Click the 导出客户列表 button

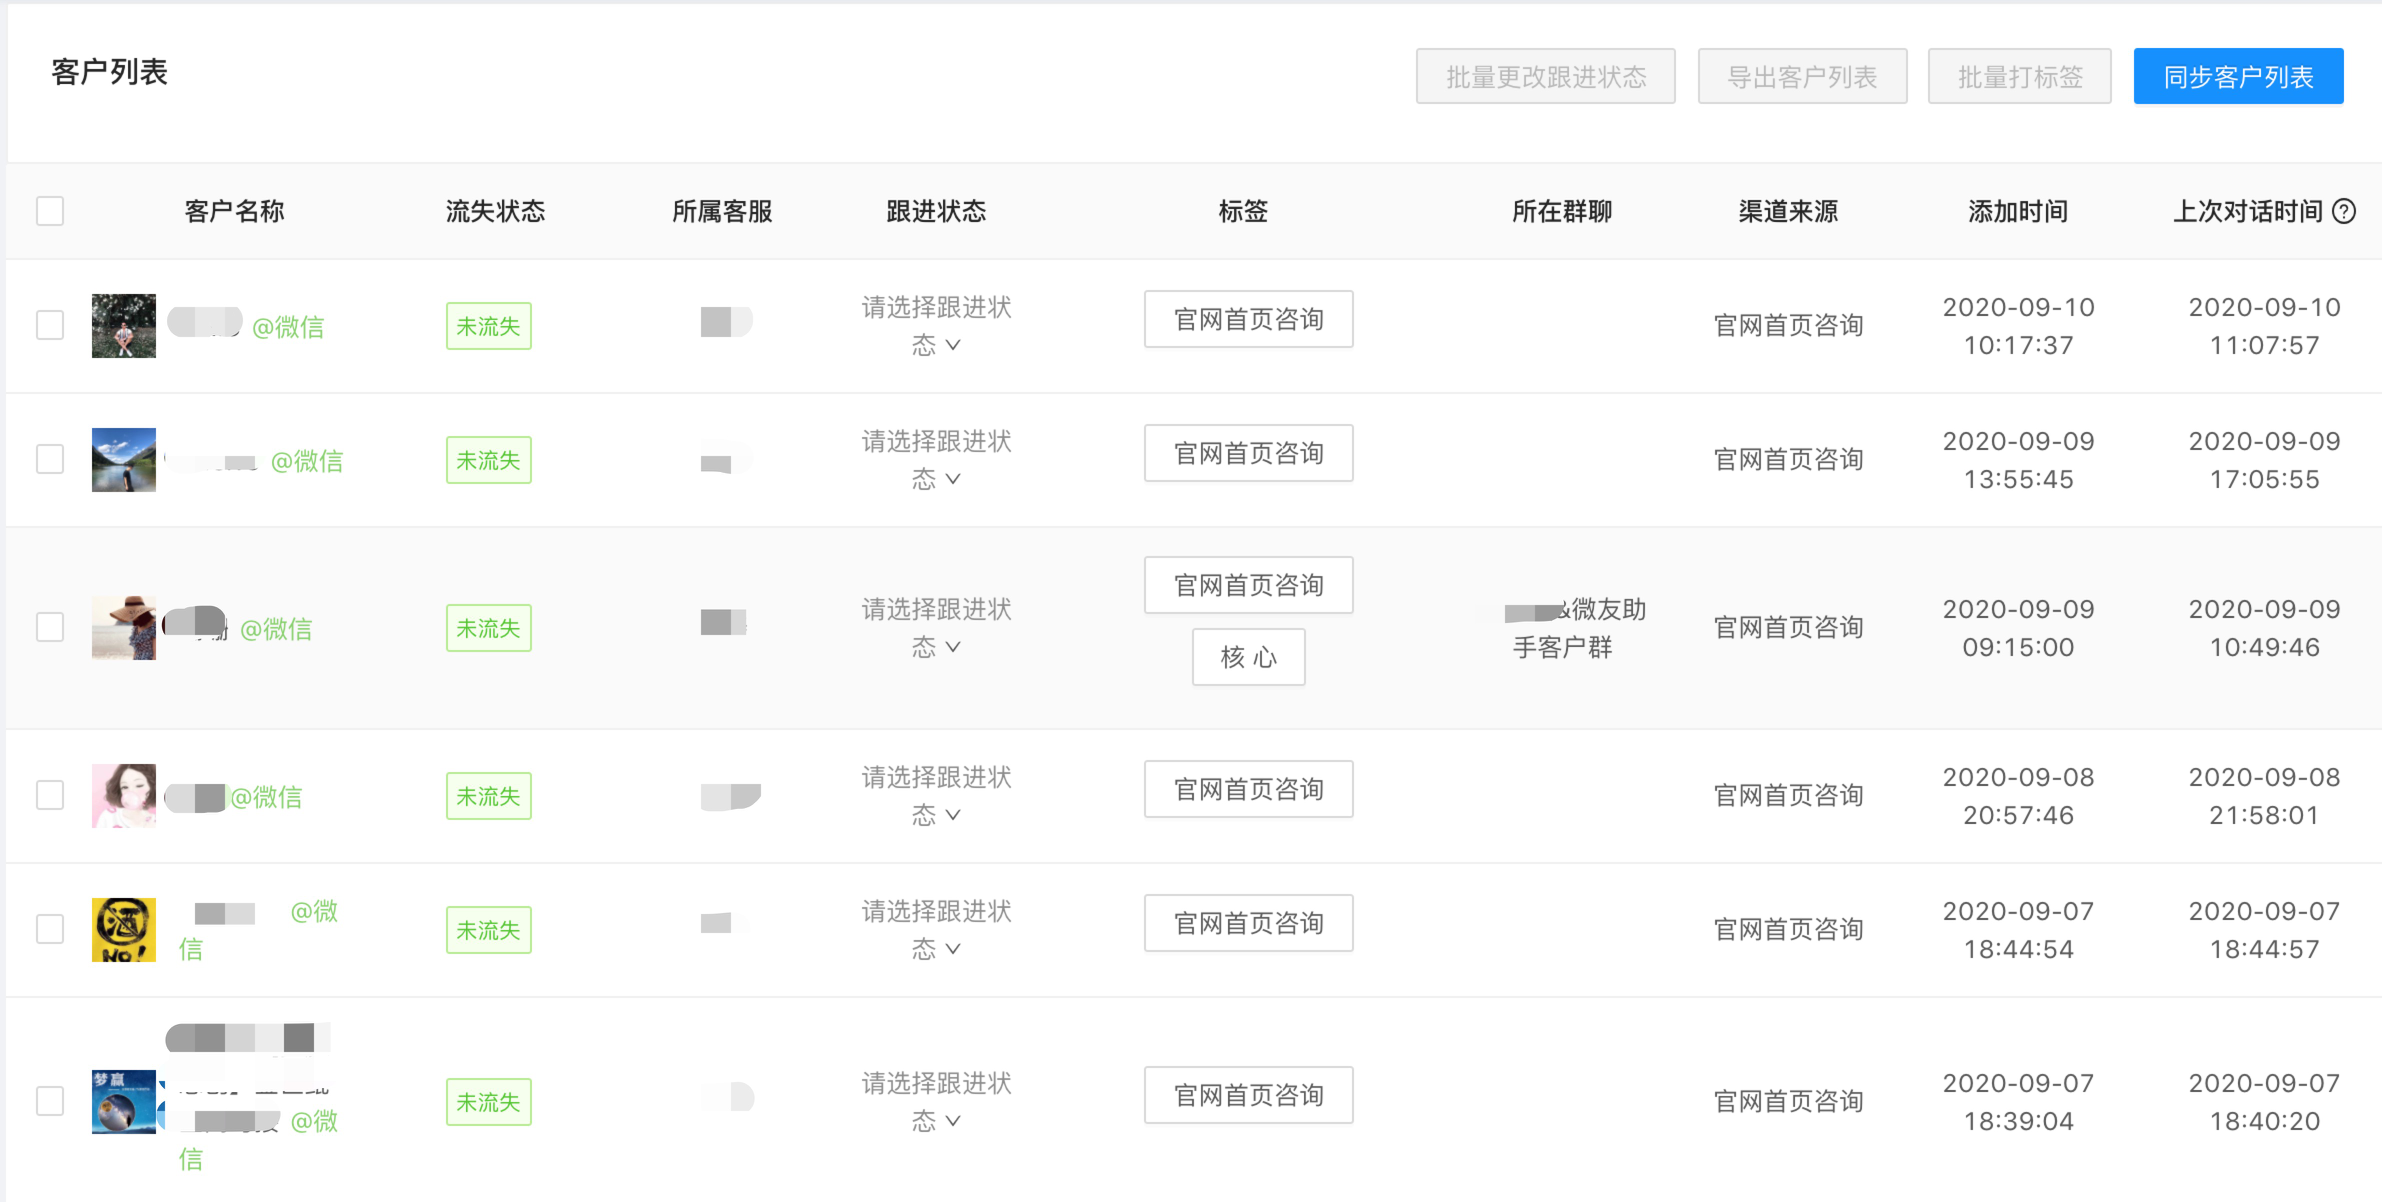(1802, 76)
